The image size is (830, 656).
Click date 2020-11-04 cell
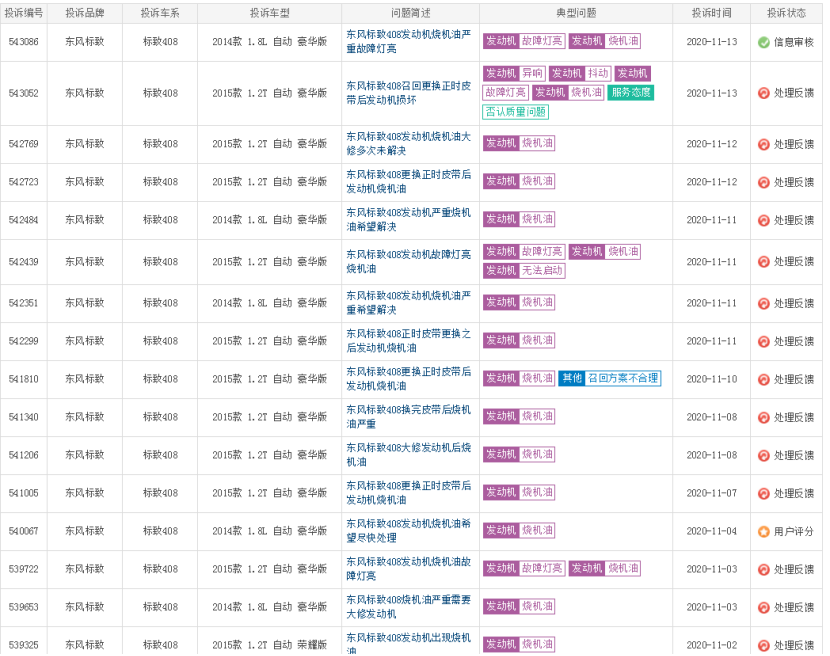point(711,531)
